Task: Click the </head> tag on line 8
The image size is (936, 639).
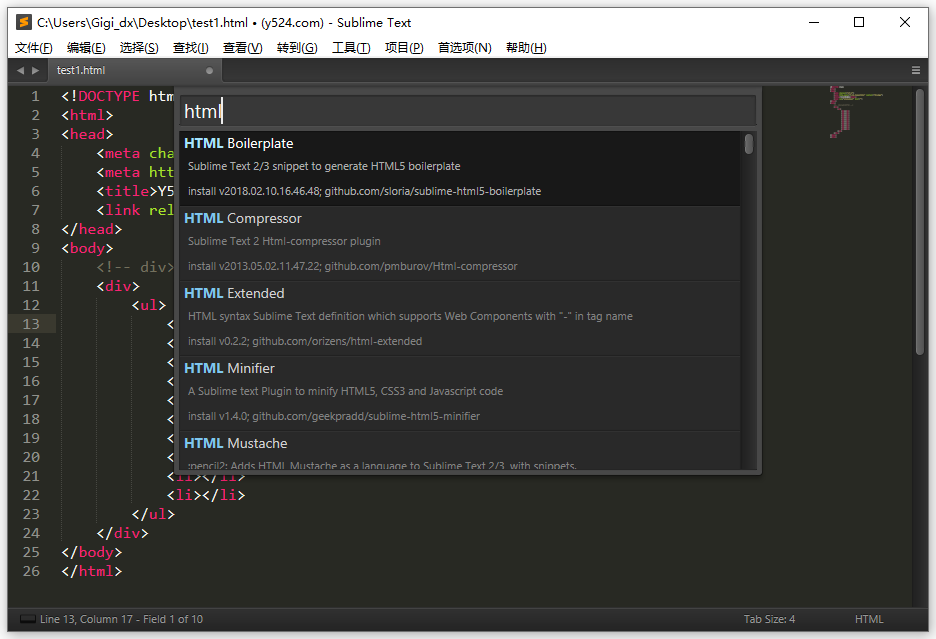Action: point(91,229)
